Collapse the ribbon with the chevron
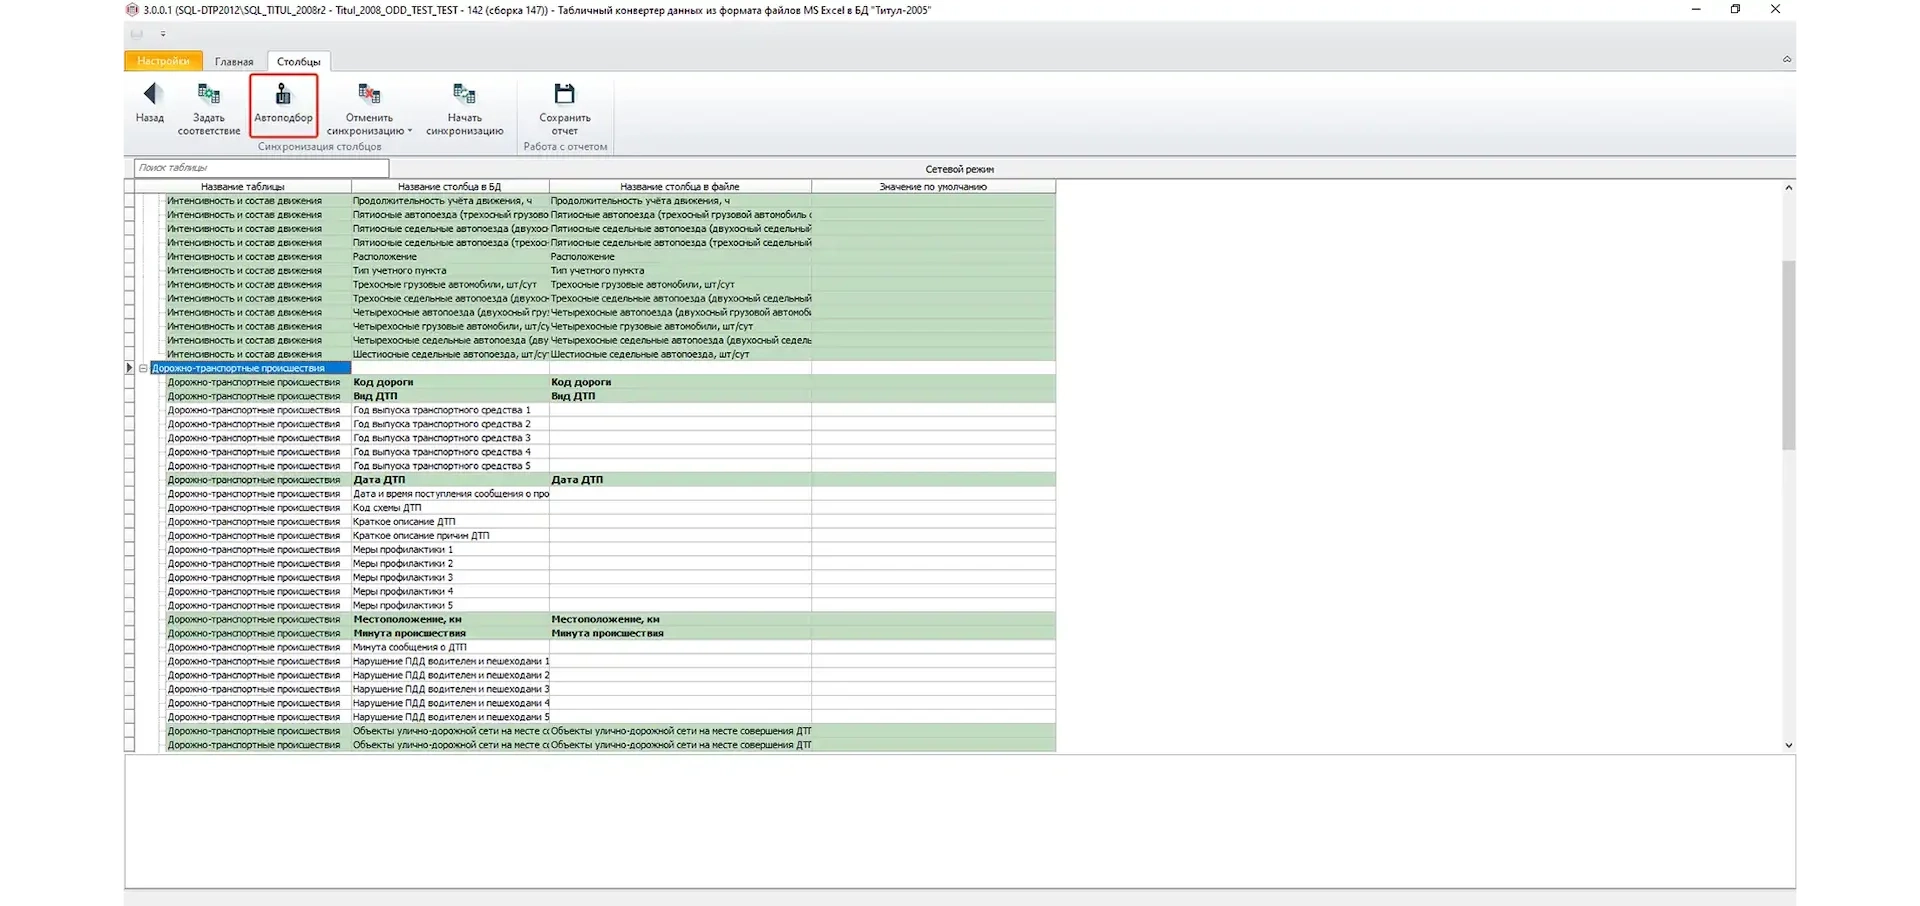The height and width of the screenshot is (906, 1920). (x=1786, y=60)
